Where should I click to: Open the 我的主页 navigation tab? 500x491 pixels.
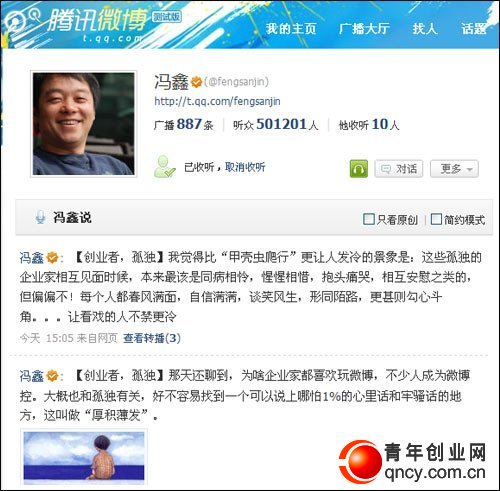click(x=291, y=29)
